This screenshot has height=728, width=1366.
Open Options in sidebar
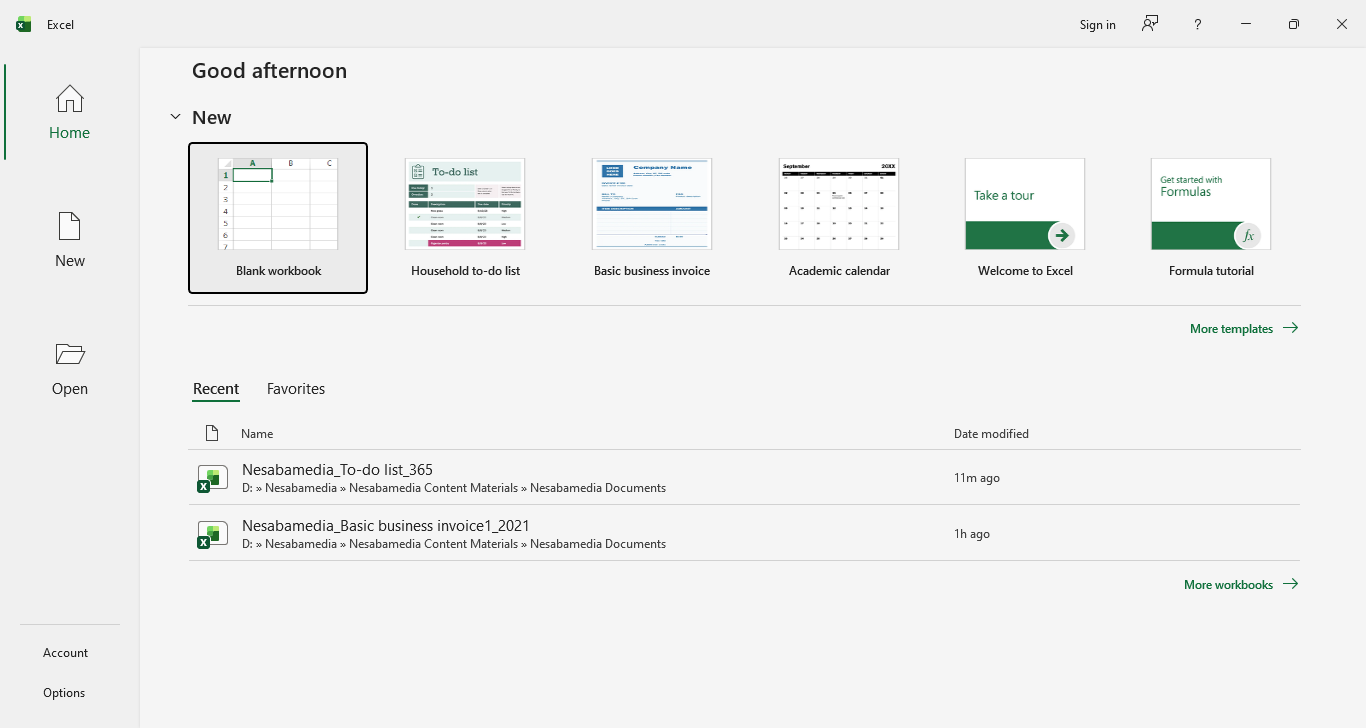[64, 692]
